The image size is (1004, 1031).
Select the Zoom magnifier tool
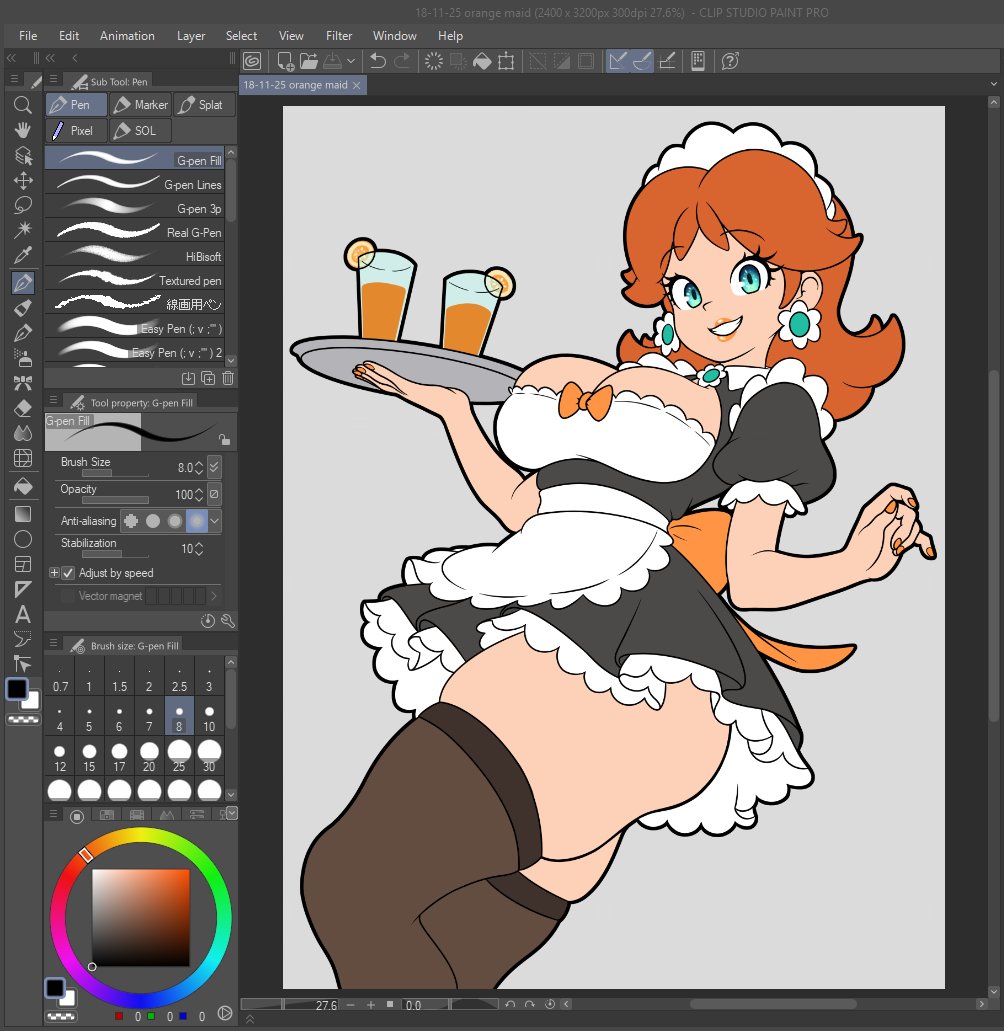click(x=22, y=105)
